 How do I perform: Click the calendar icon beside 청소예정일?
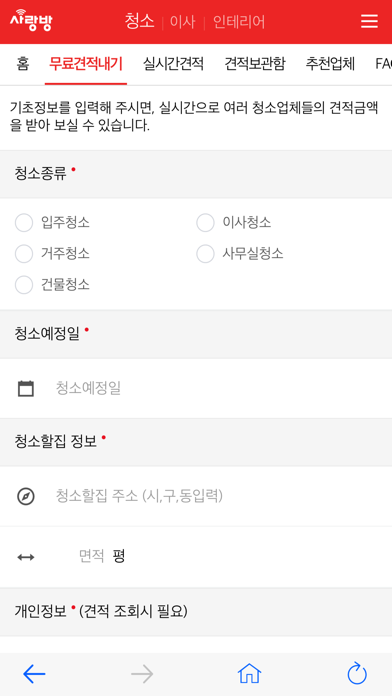coord(26,388)
